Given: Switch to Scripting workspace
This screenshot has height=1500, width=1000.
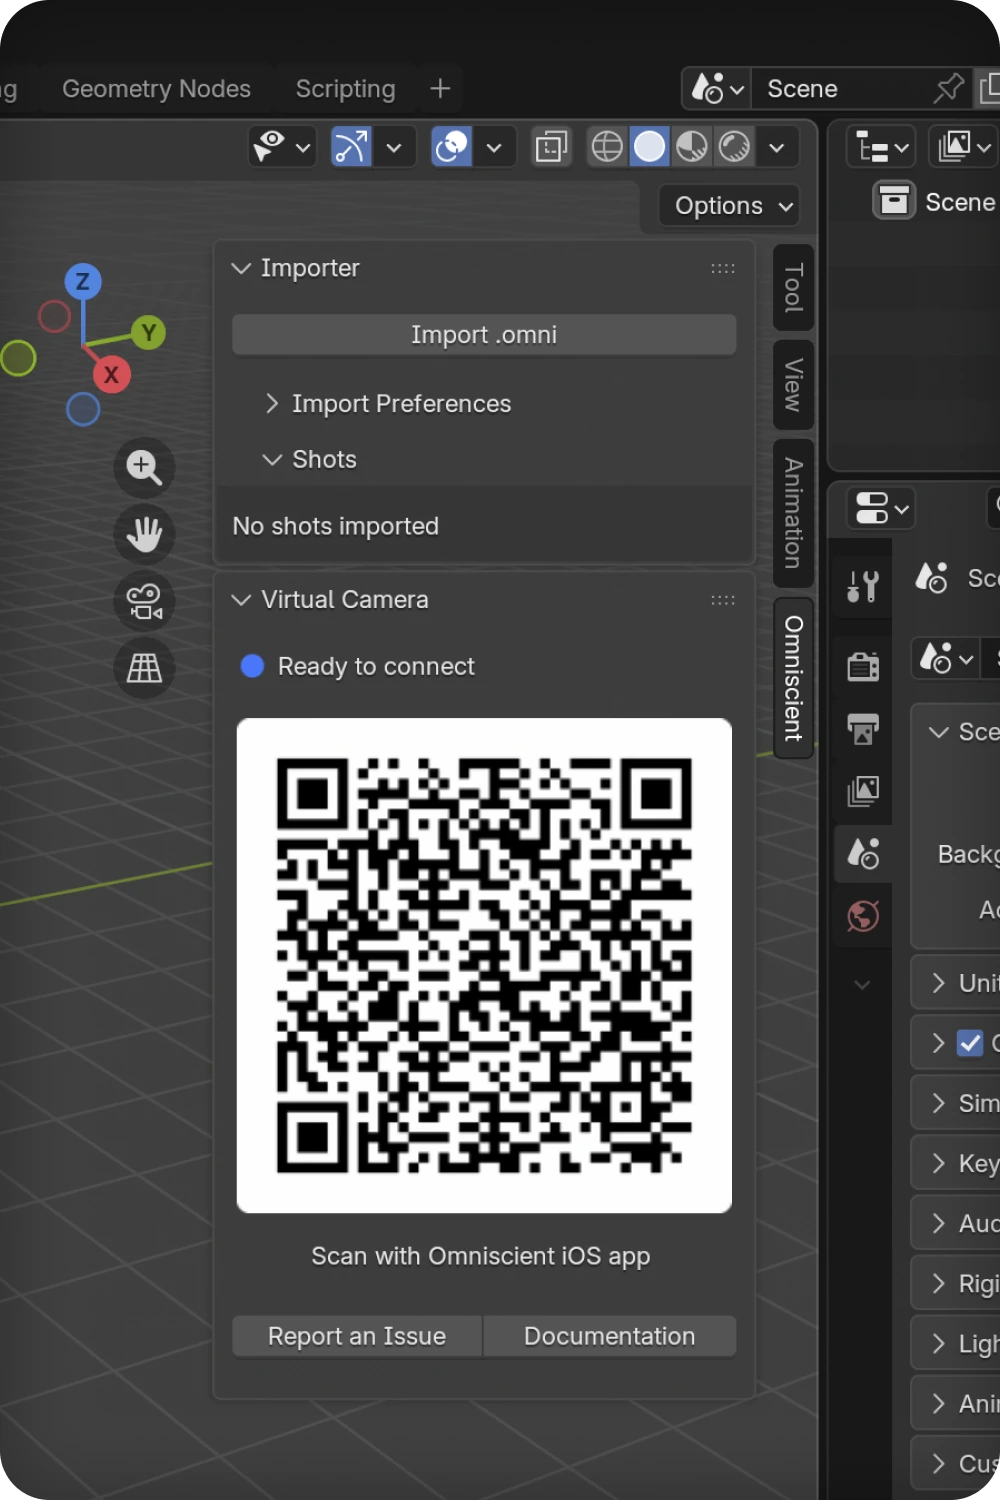Looking at the screenshot, I should point(345,89).
